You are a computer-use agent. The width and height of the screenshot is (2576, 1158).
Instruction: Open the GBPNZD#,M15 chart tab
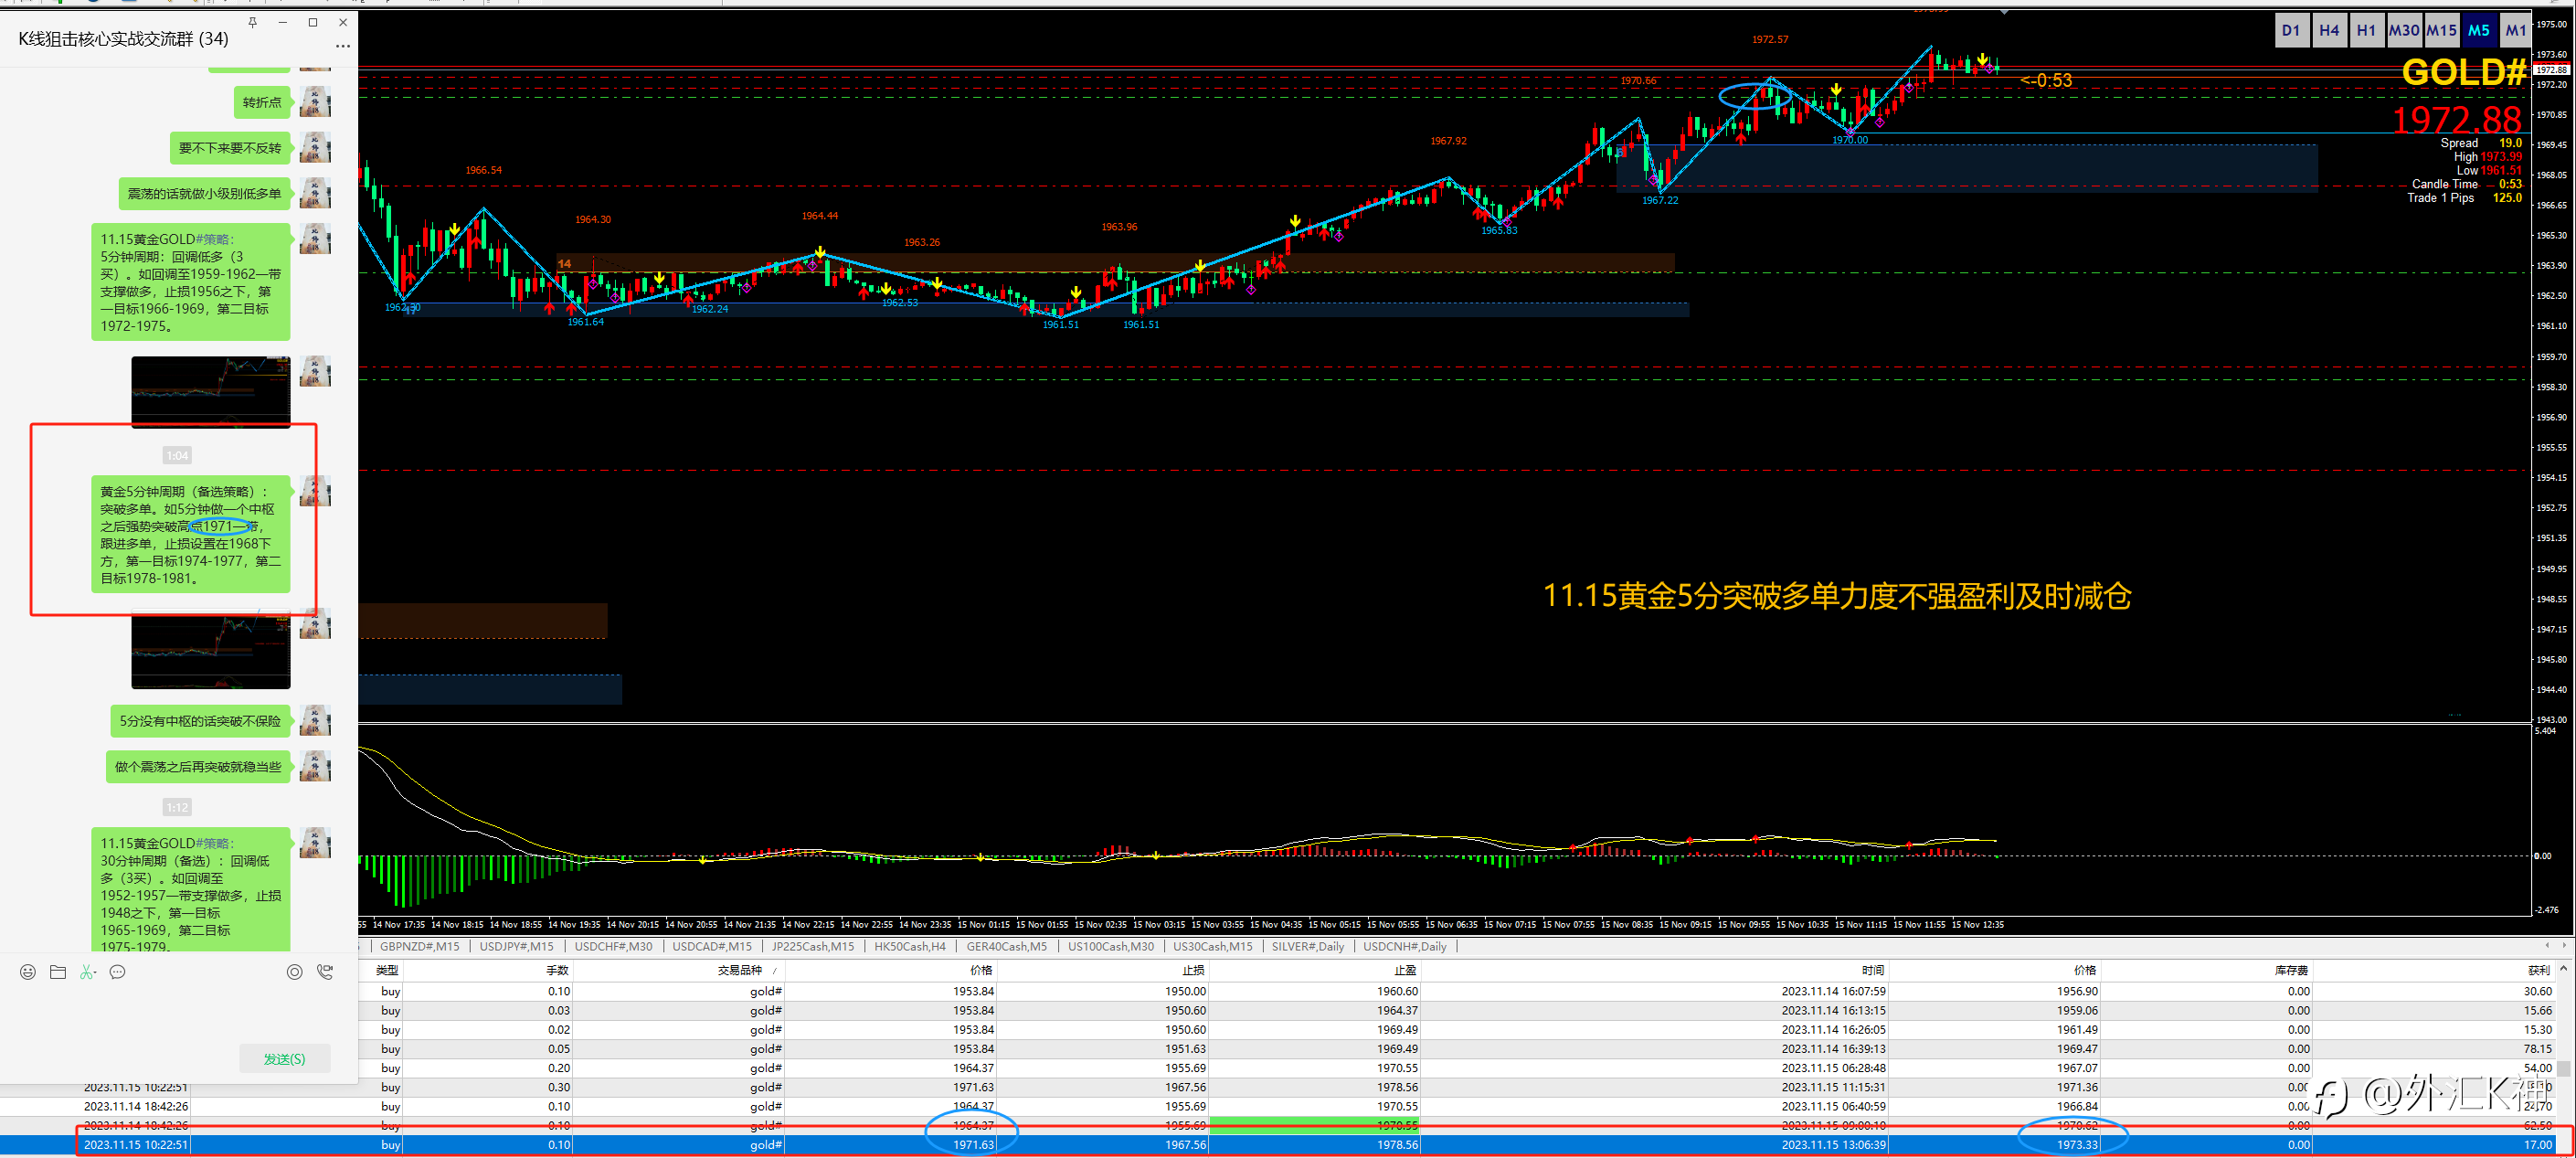pyautogui.click(x=419, y=946)
